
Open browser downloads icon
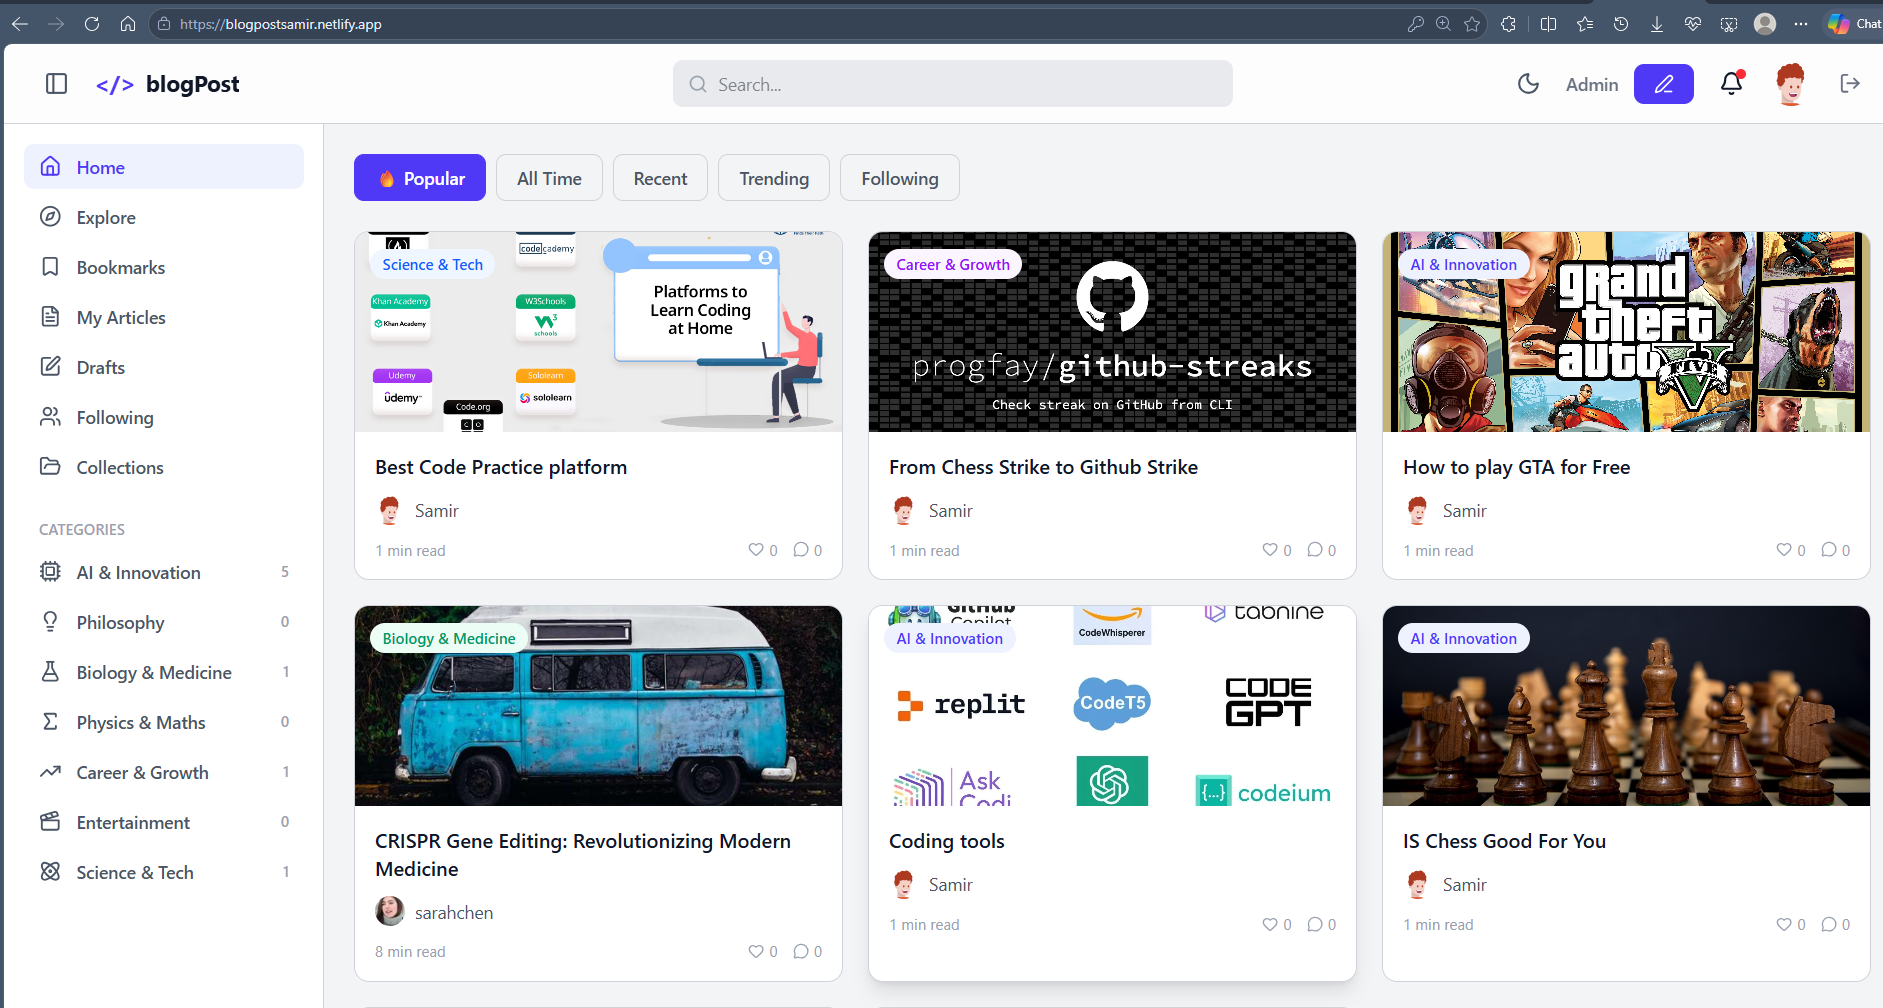[x=1657, y=24]
